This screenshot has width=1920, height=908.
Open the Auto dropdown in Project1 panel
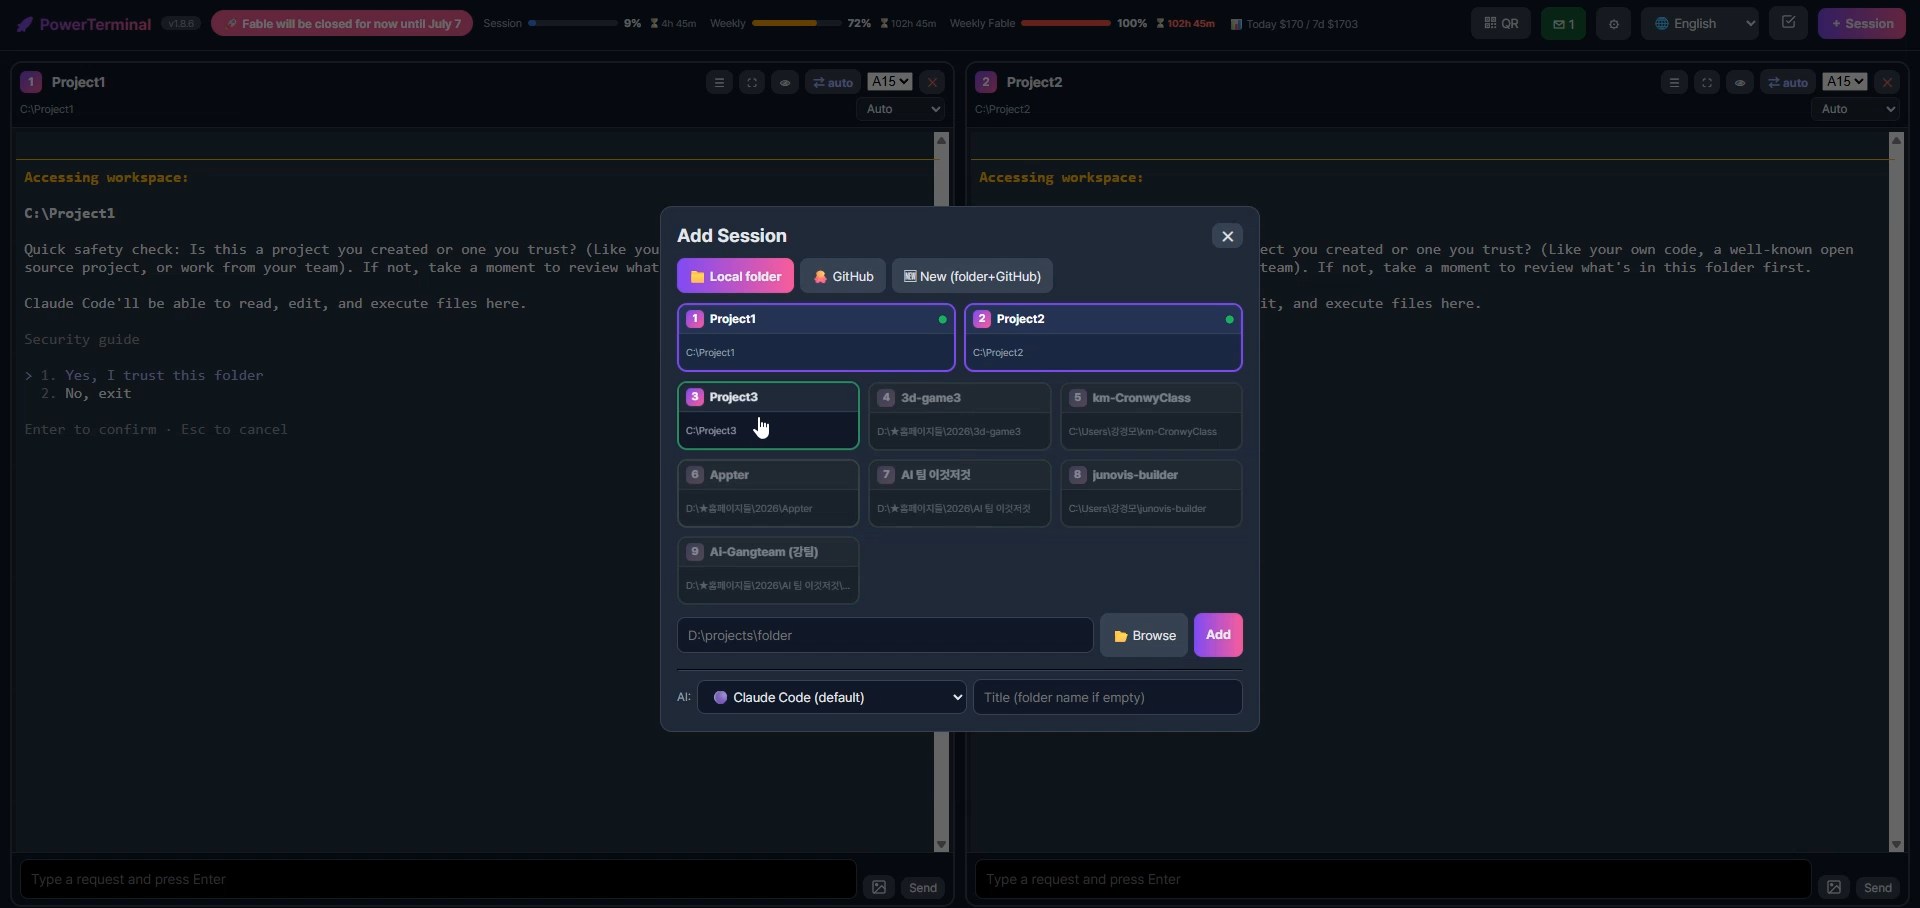pyautogui.click(x=900, y=109)
